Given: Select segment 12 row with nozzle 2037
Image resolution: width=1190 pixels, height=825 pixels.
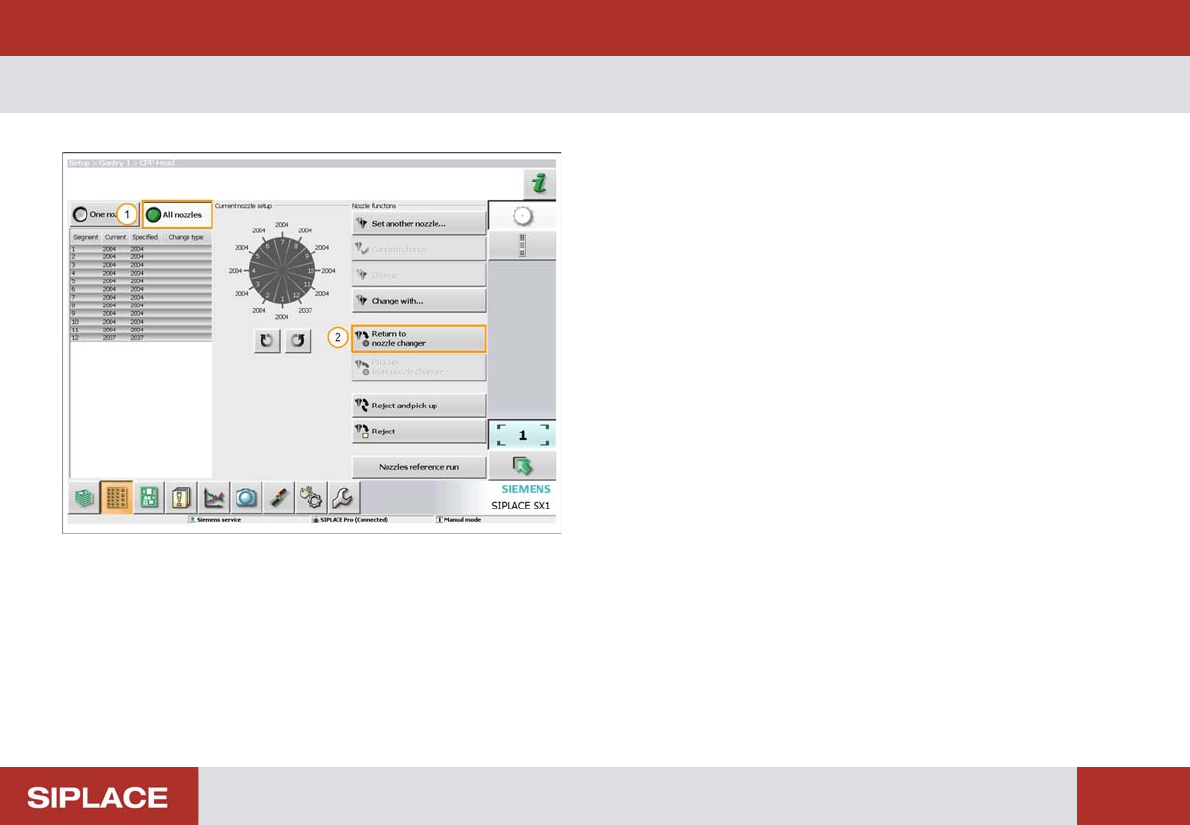Looking at the screenshot, I should (x=141, y=338).
